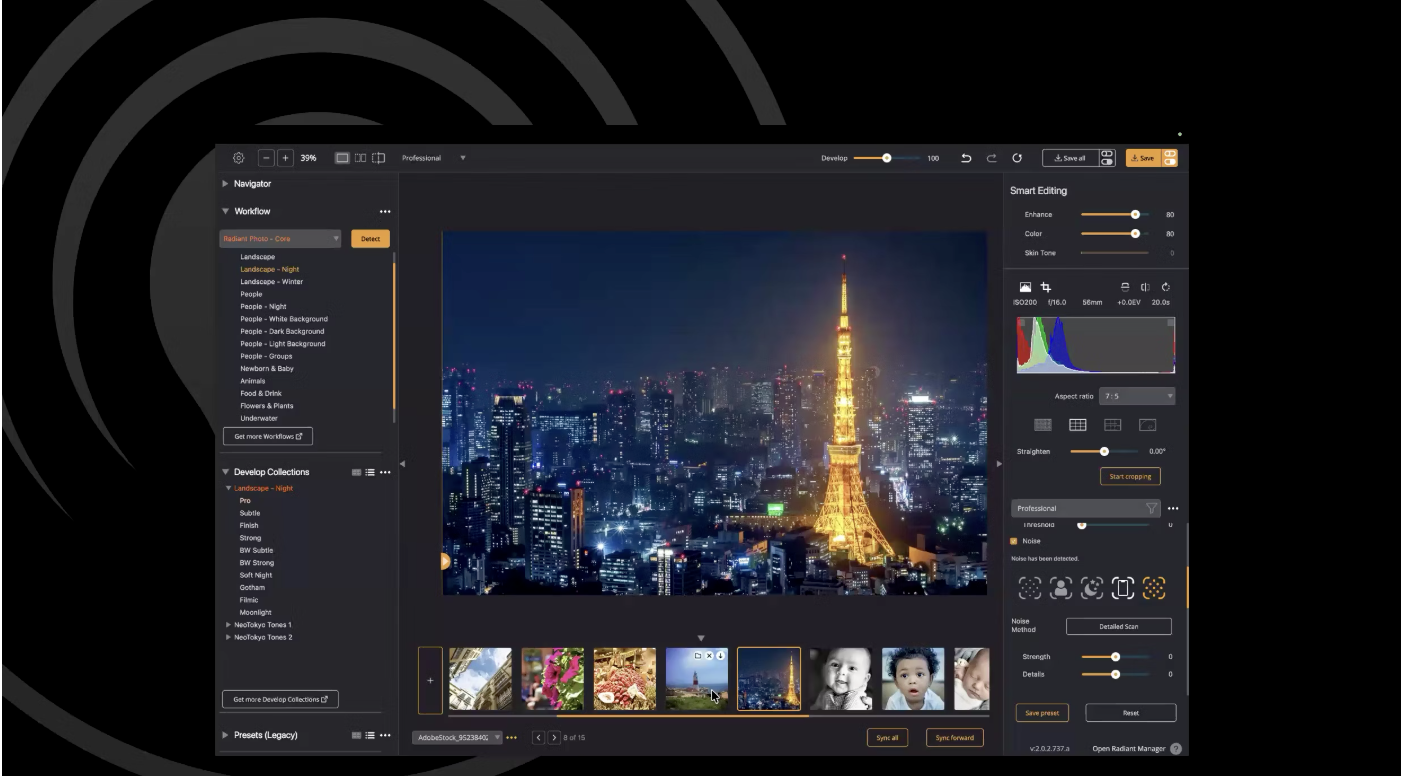Click the Enhance slider handle
The height and width of the screenshot is (776, 1401).
1135,214
